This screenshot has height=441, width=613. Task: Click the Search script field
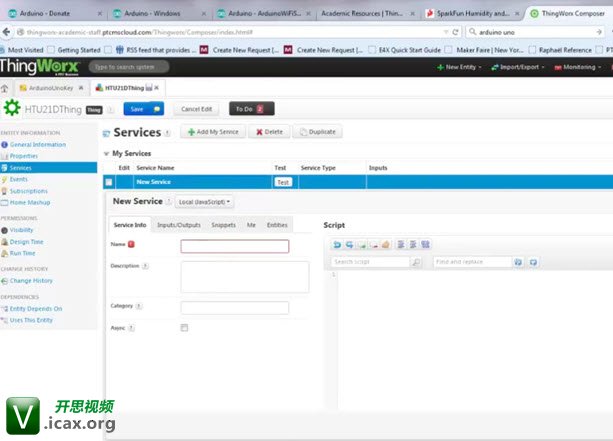(370, 262)
